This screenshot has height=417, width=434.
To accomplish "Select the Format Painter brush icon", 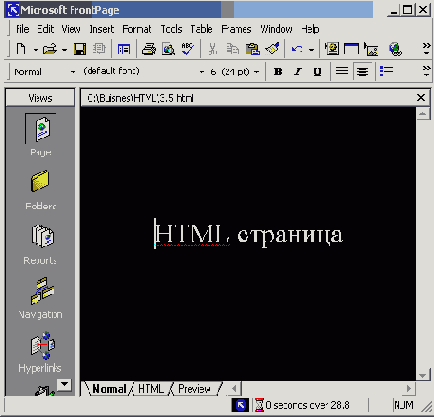I will click(x=272, y=49).
